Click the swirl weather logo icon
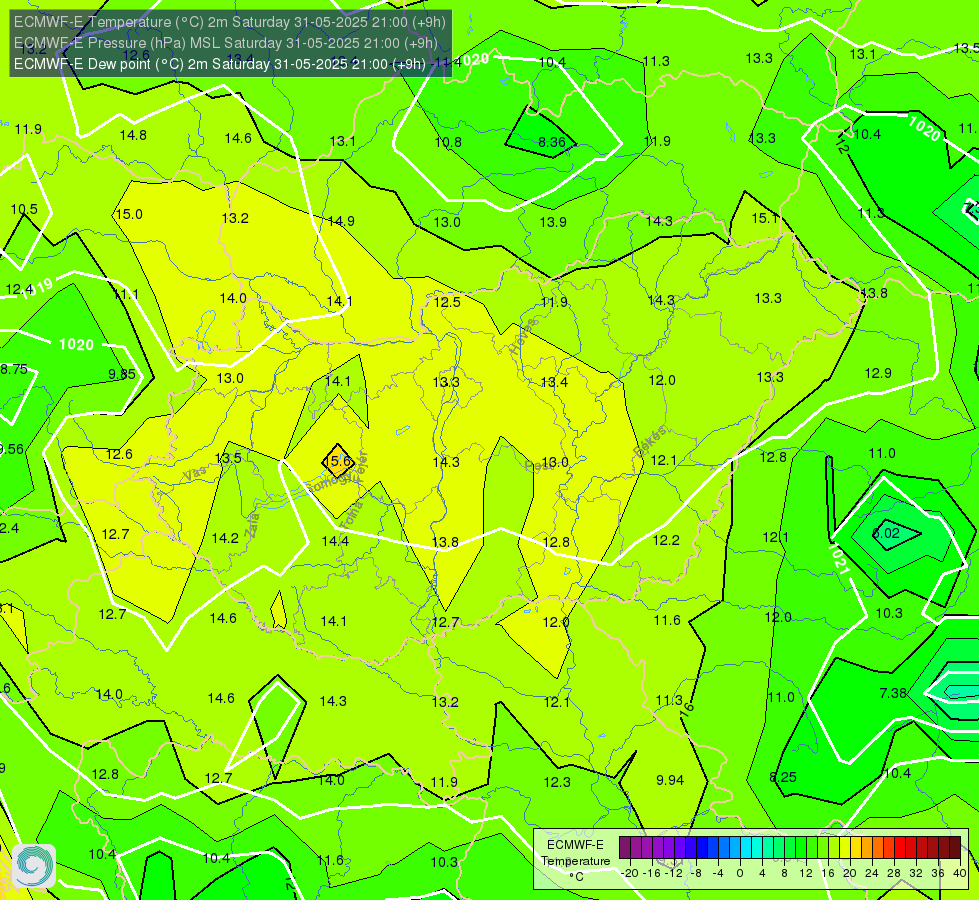979x900 pixels. click(33, 866)
